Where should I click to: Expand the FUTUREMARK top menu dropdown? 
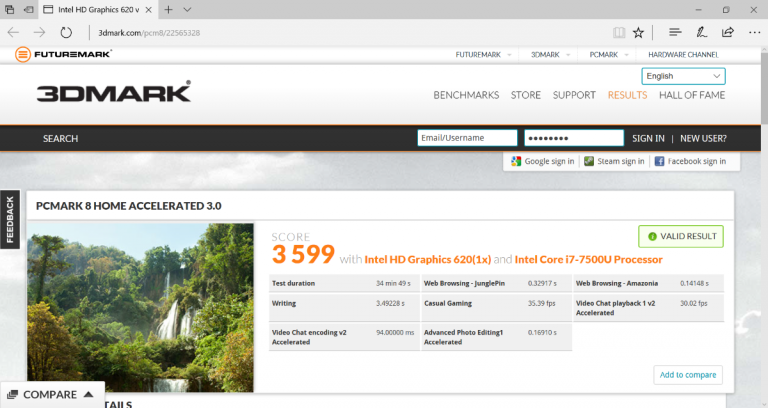[484, 54]
